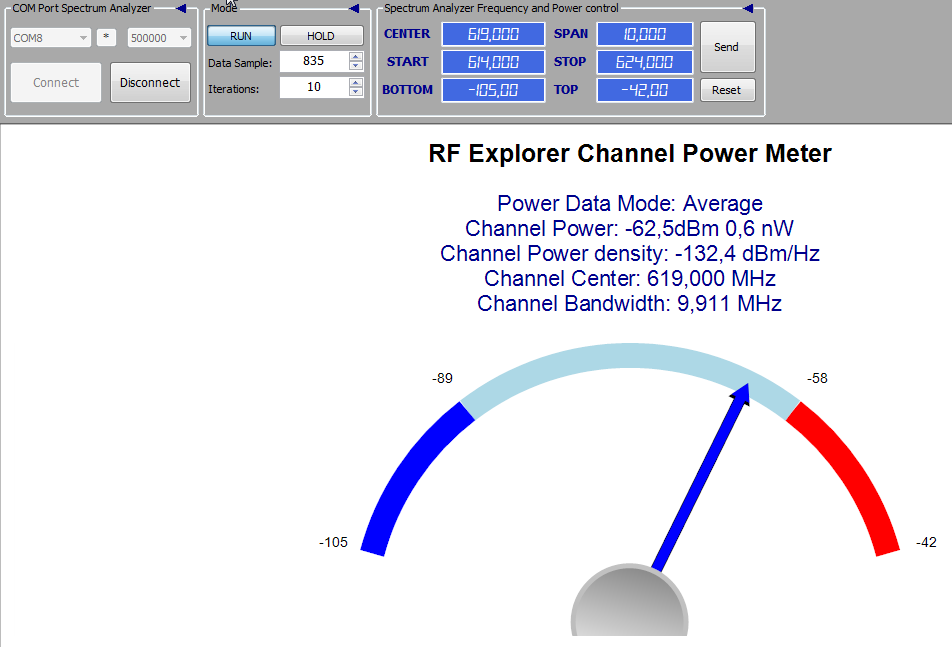Image resolution: width=952 pixels, height=647 pixels.
Task: Switch to HOLD mode
Action: click(321, 36)
